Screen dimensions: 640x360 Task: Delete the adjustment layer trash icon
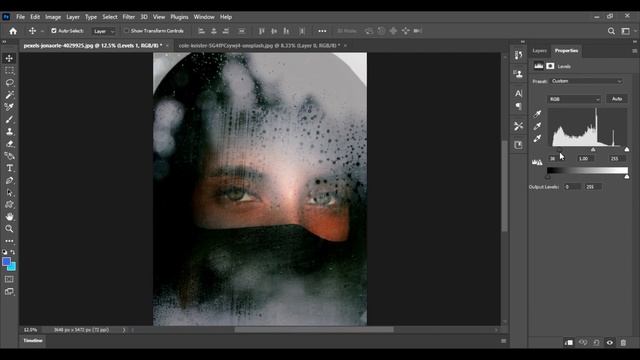623,342
